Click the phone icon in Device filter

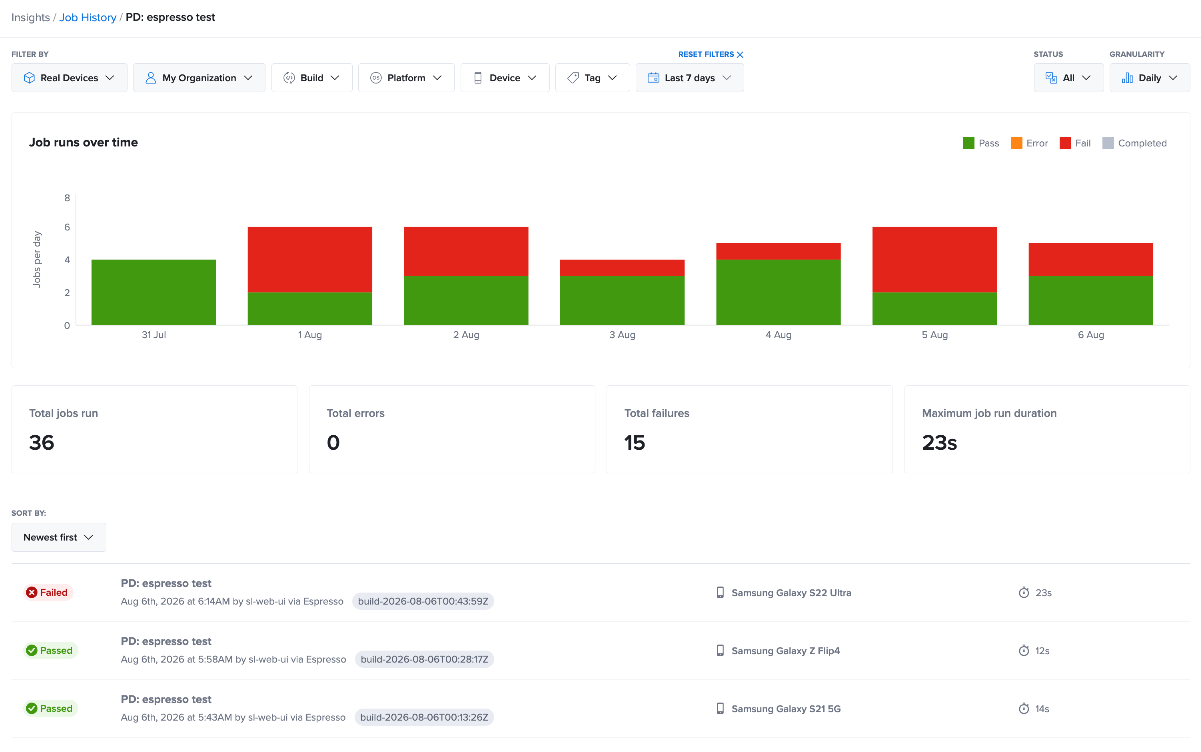click(x=478, y=78)
